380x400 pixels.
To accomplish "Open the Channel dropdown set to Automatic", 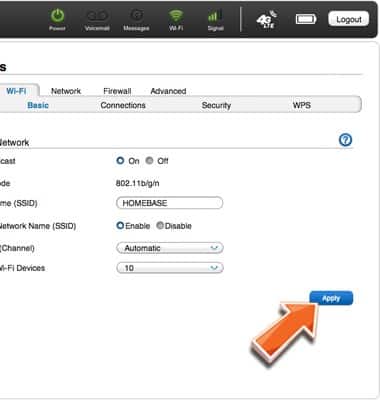I will 170,248.
